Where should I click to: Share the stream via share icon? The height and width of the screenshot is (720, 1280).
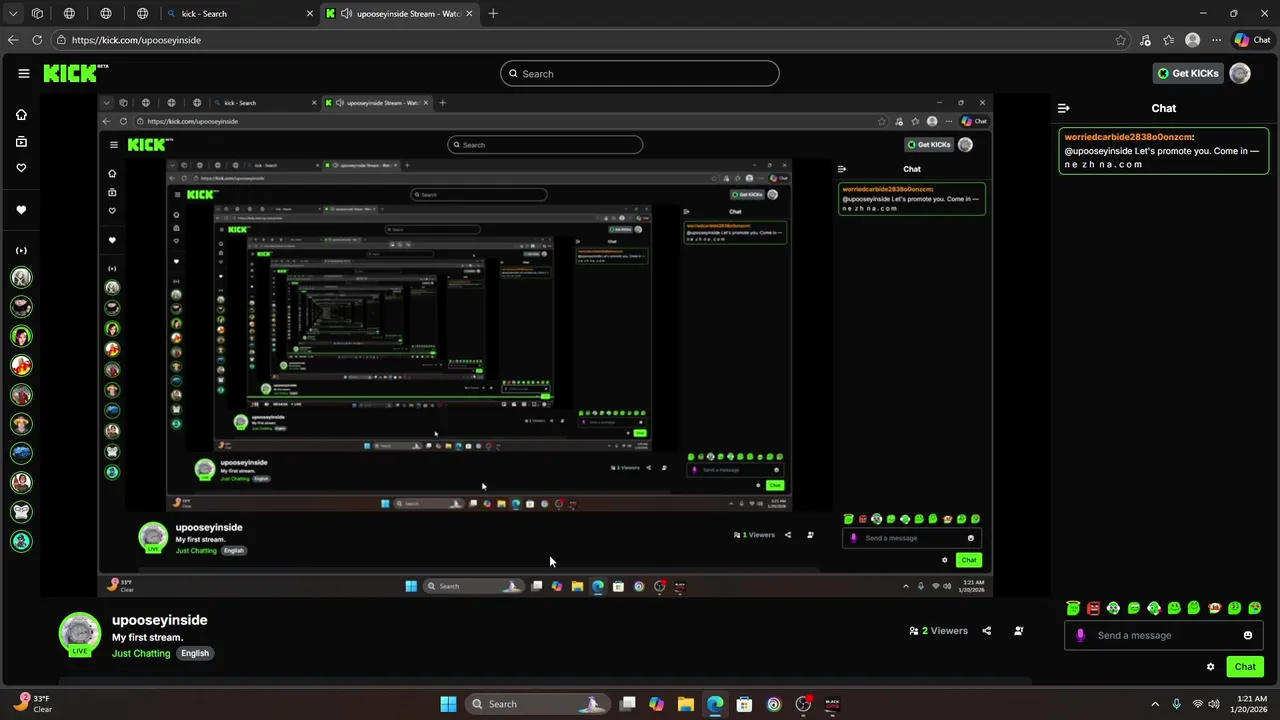(987, 631)
